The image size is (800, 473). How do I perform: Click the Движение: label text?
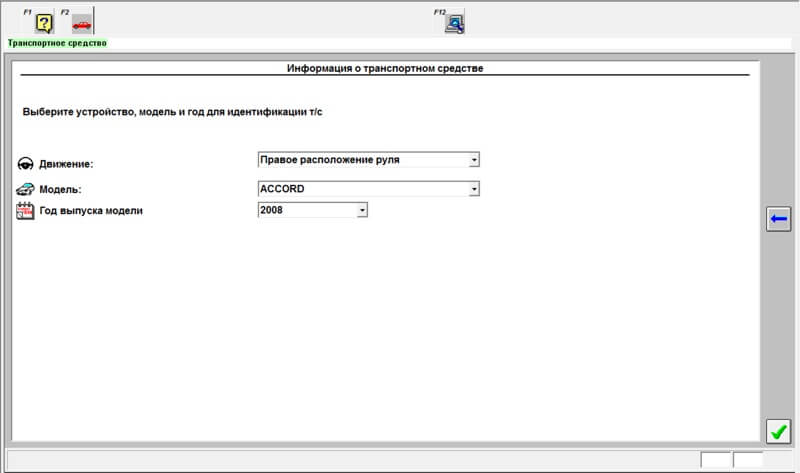click(66, 164)
